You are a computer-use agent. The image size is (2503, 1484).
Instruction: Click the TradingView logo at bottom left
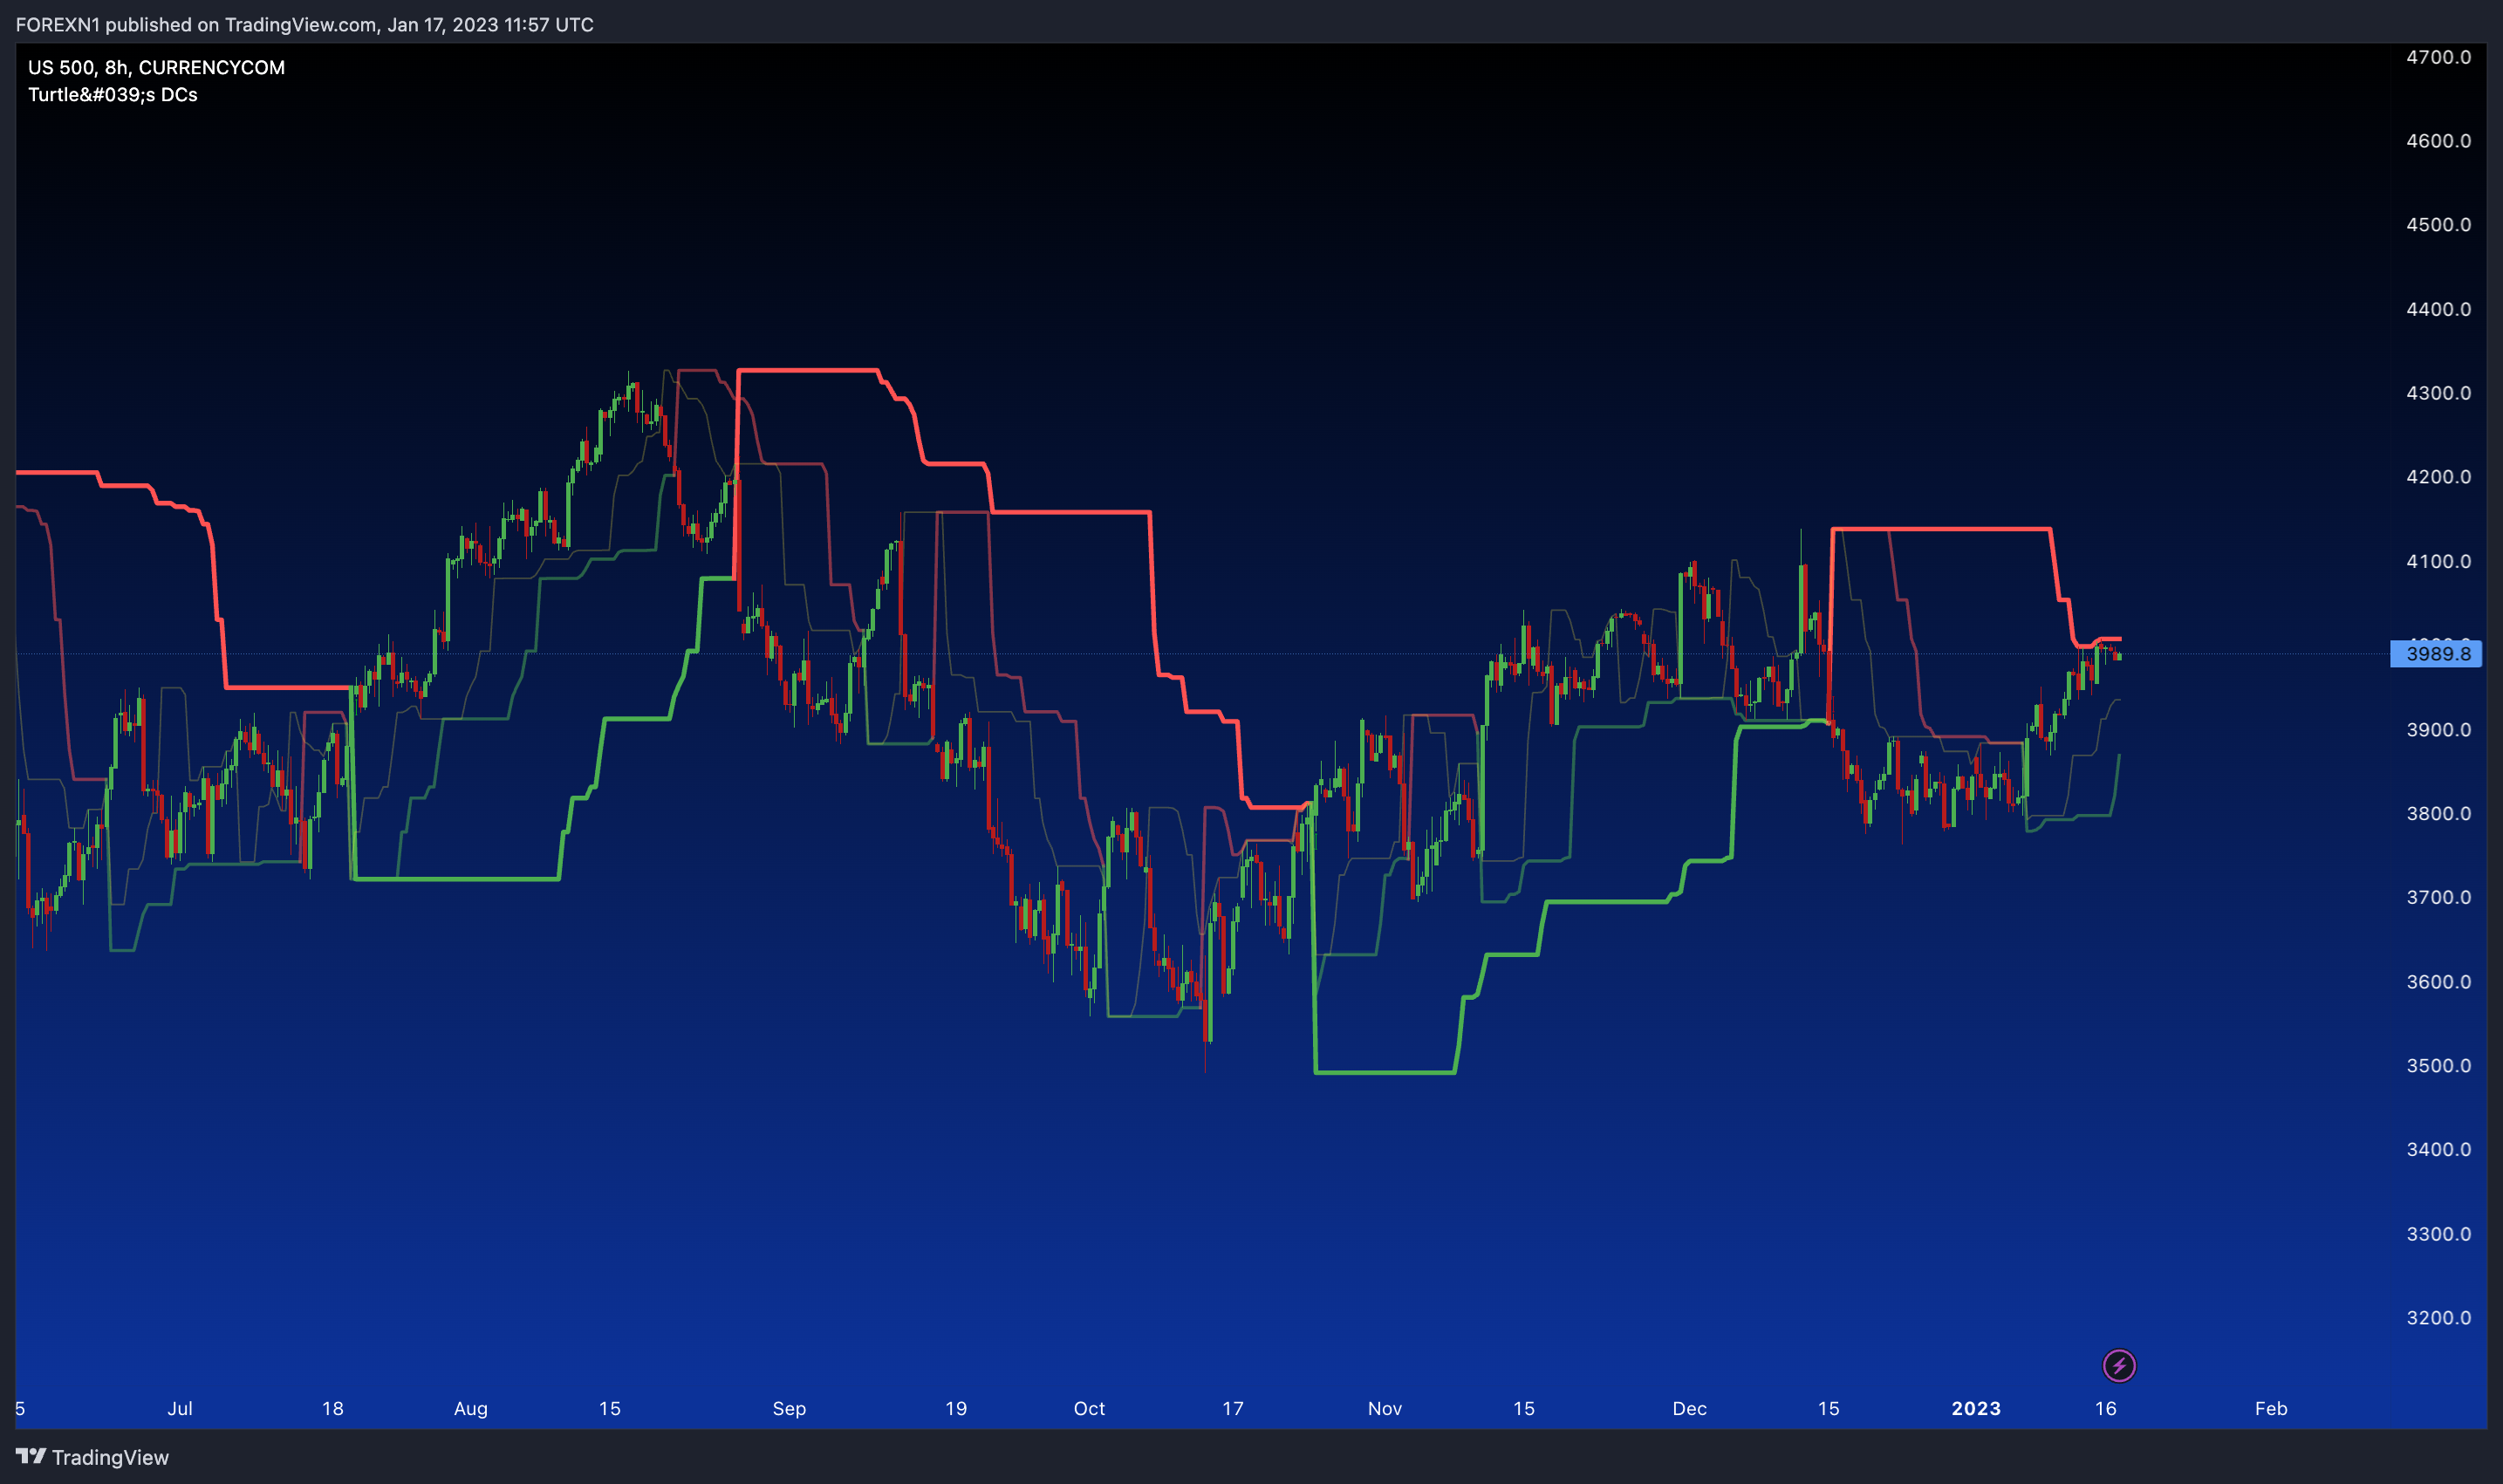point(92,1457)
